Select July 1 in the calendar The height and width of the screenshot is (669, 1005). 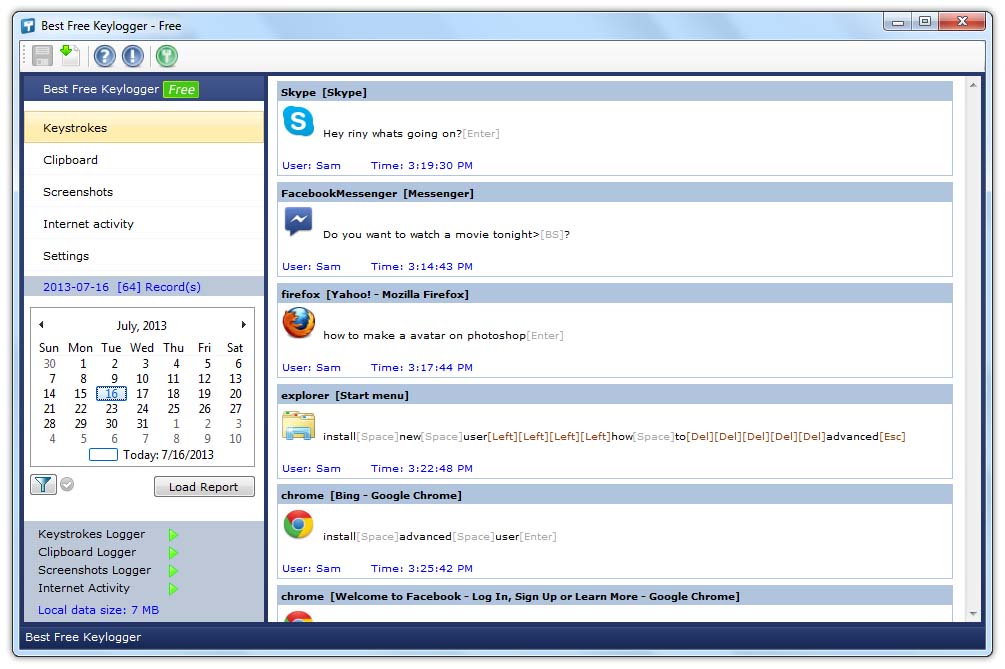tap(83, 363)
